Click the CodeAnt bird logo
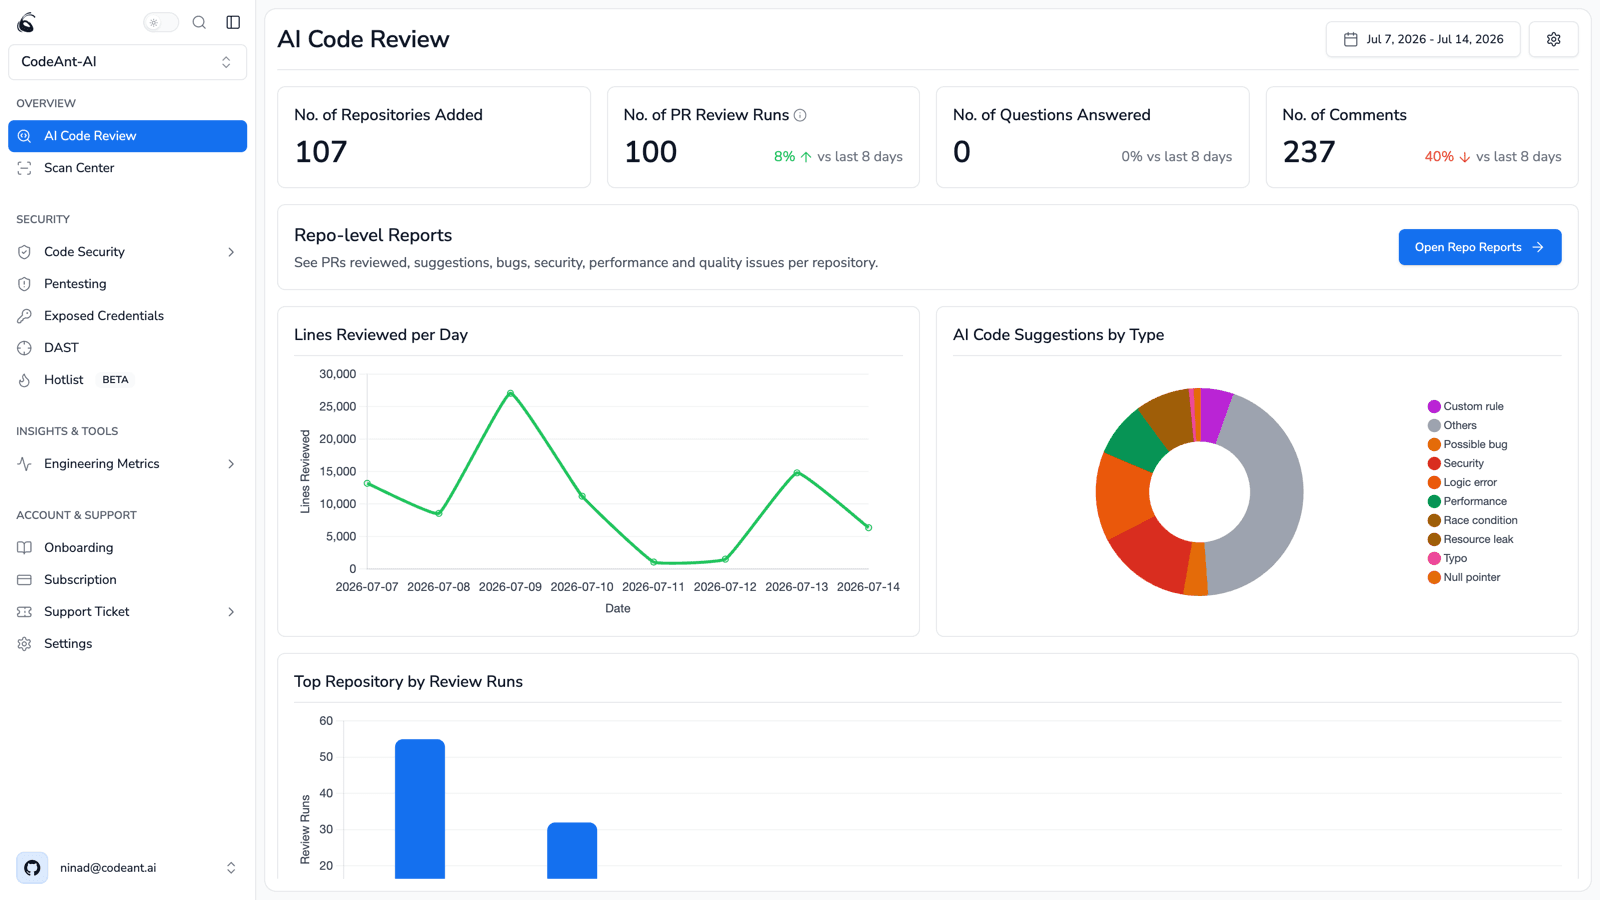 click(x=26, y=22)
